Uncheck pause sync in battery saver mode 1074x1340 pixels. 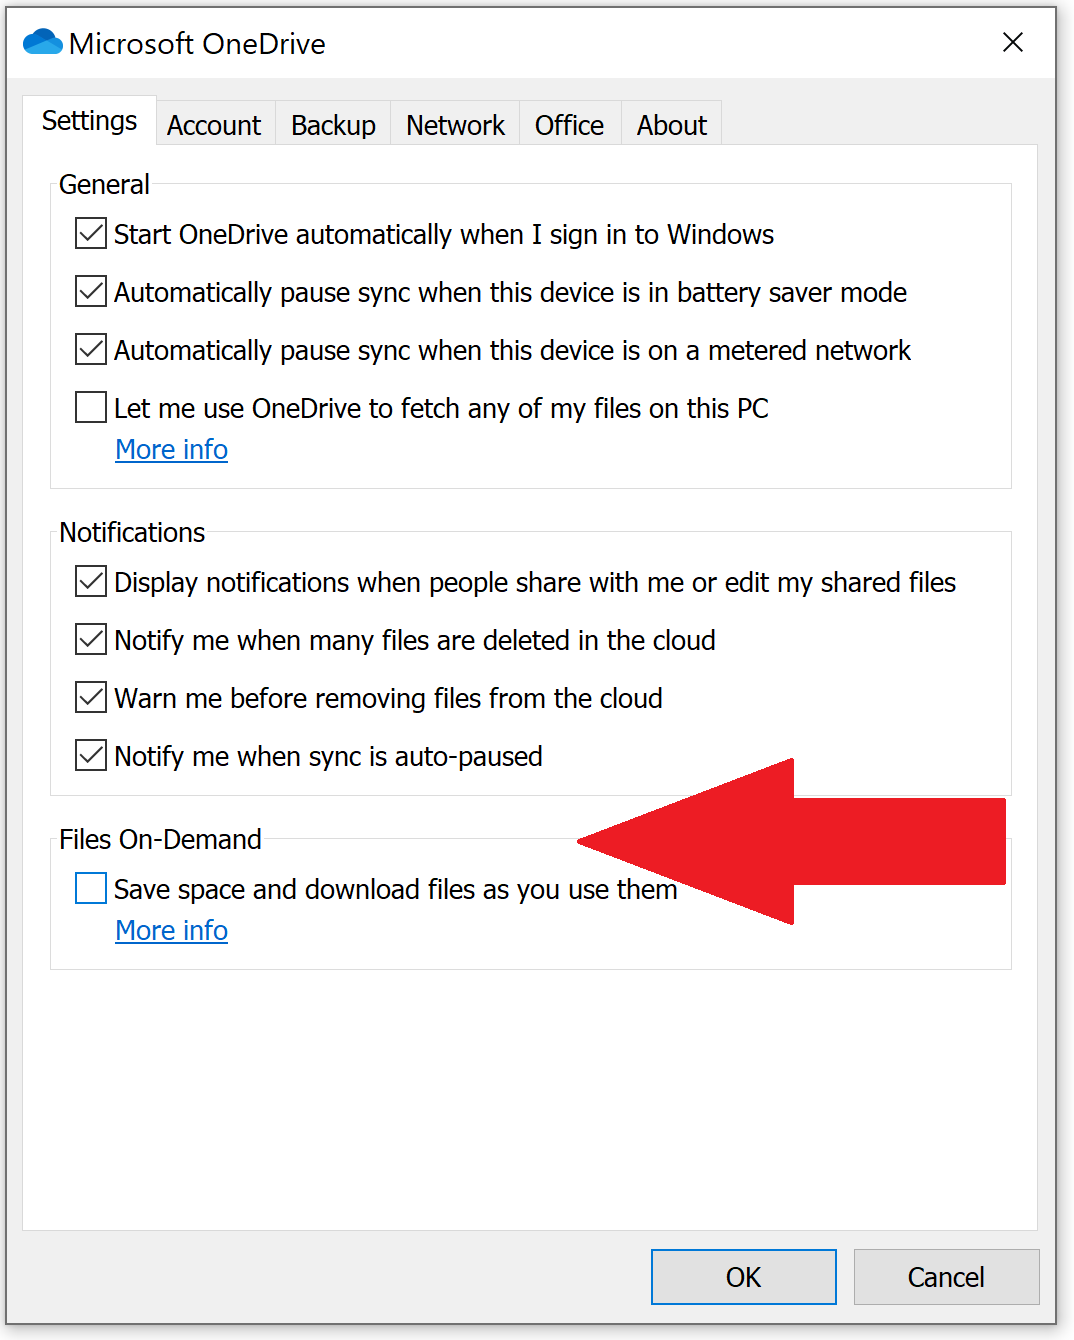90,291
